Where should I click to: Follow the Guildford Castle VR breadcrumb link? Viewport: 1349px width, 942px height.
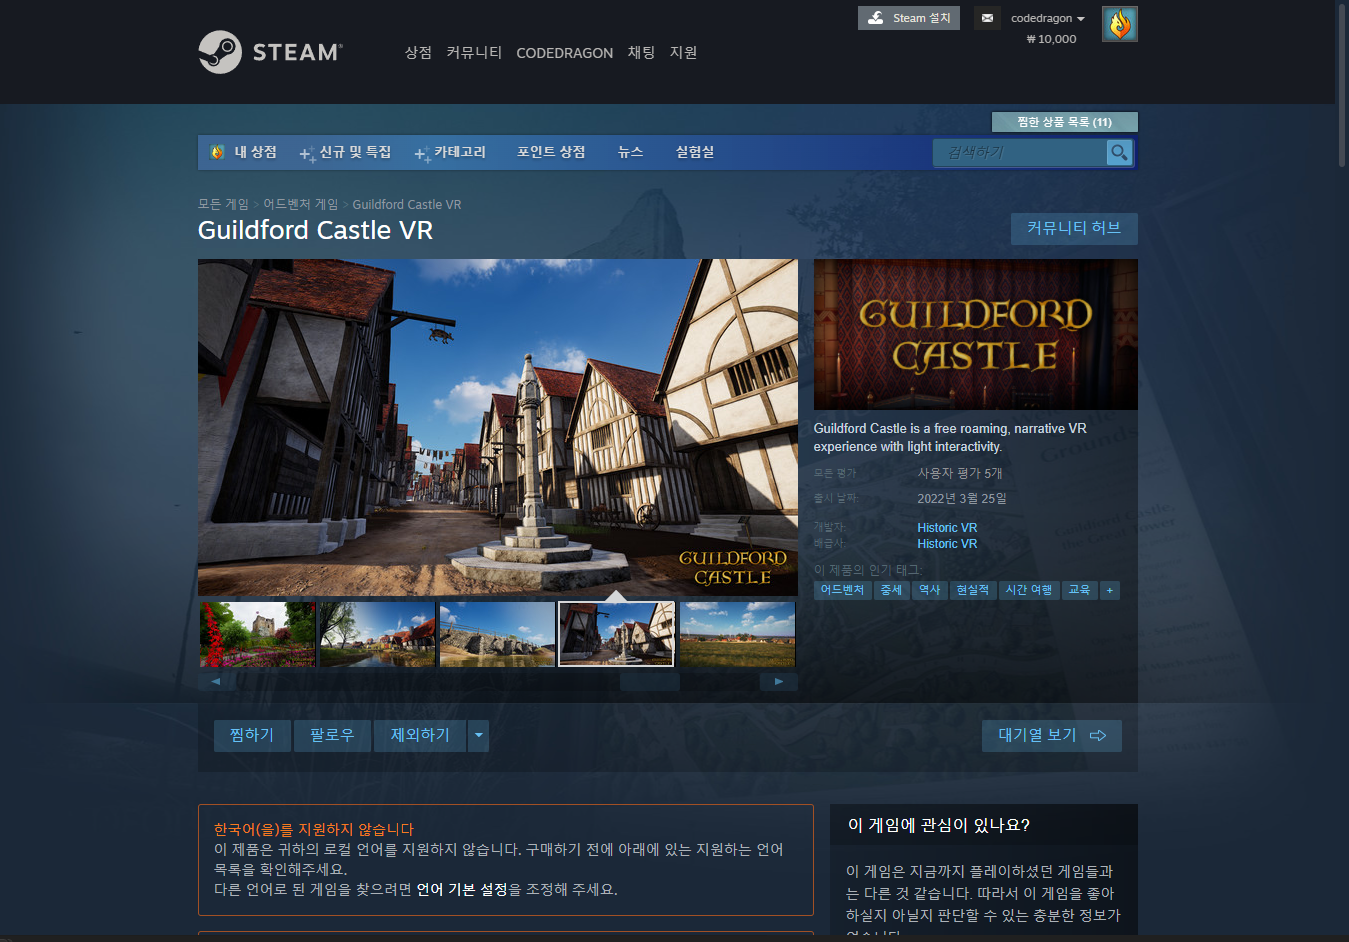click(407, 204)
